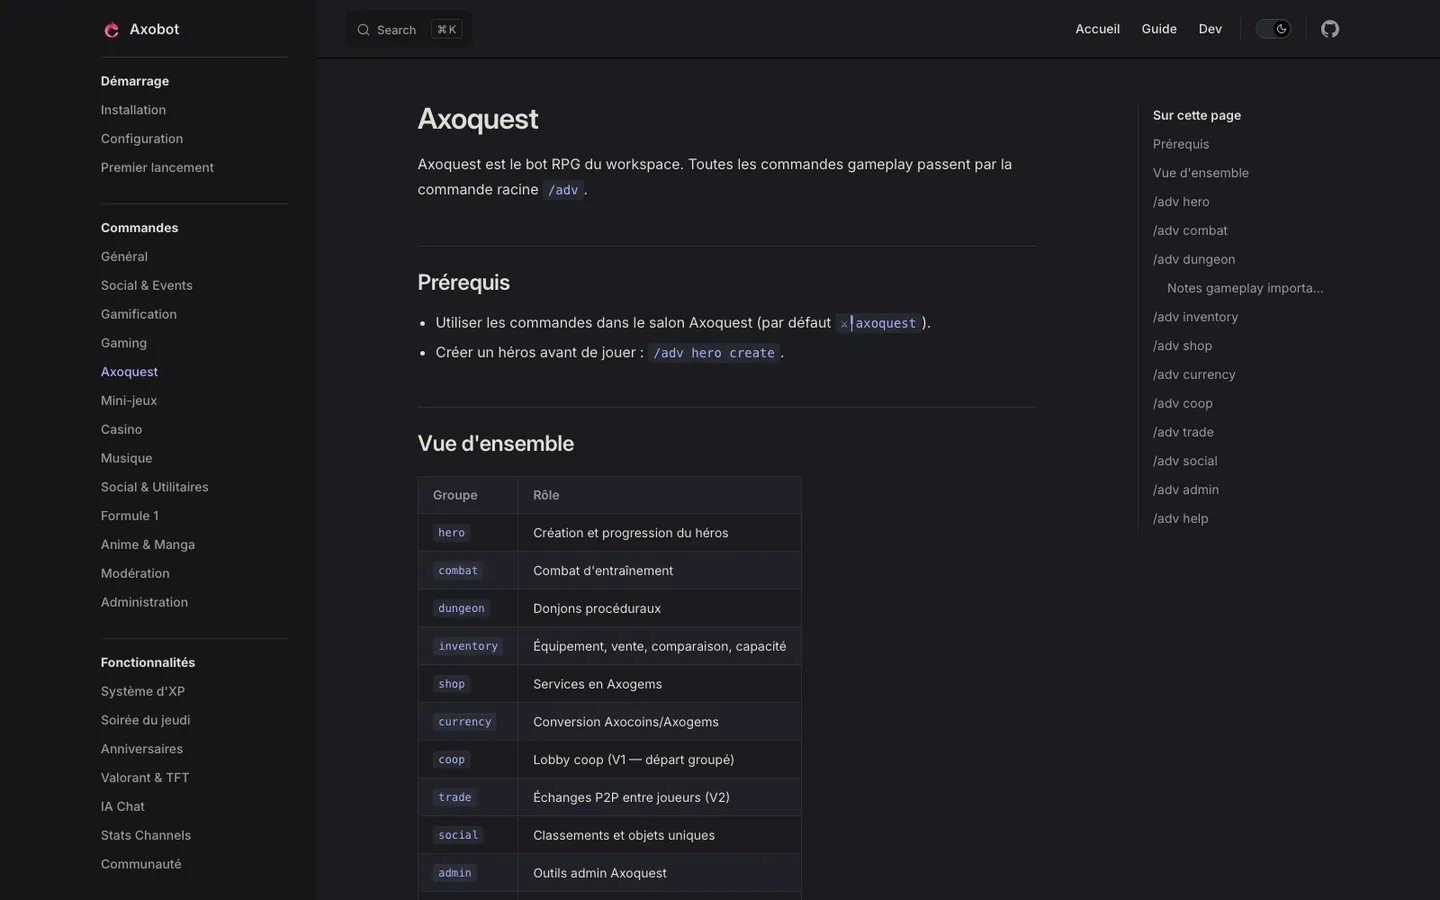Screen dimensions: 1440x900
Task: Jump to /adv shop section
Action: [x=1183, y=346]
